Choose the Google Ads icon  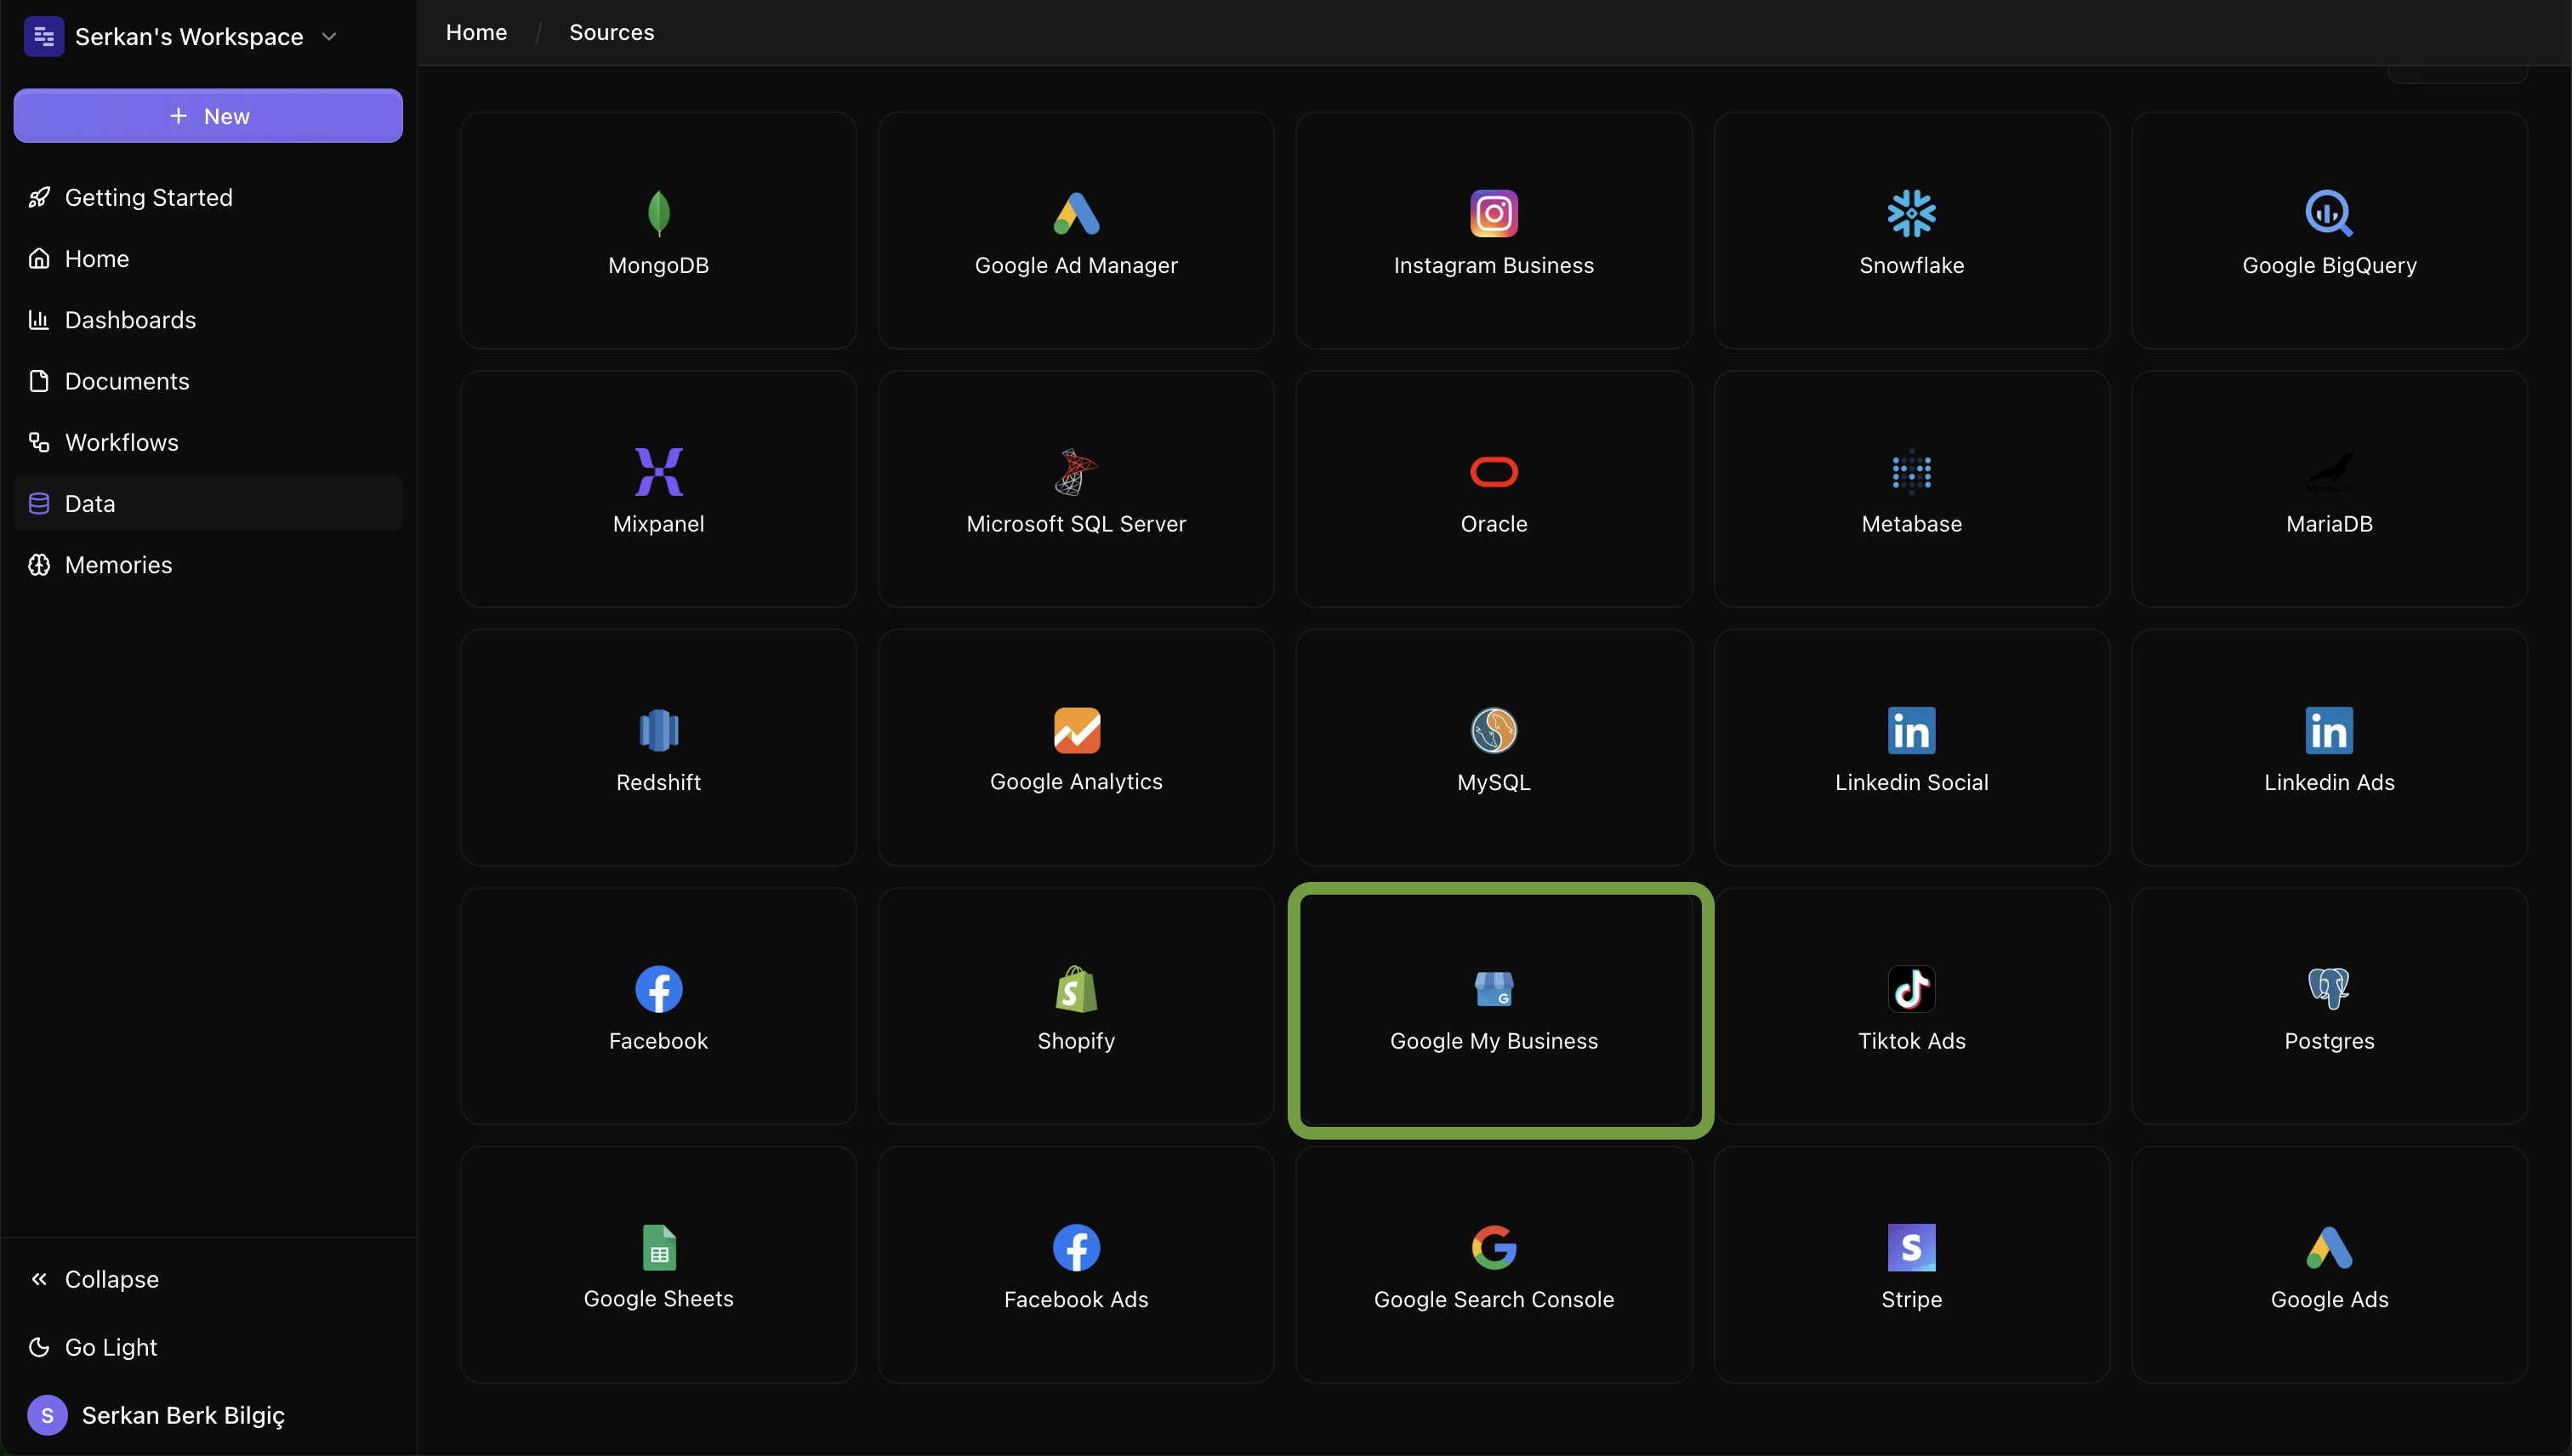pyautogui.click(x=2329, y=1247)
